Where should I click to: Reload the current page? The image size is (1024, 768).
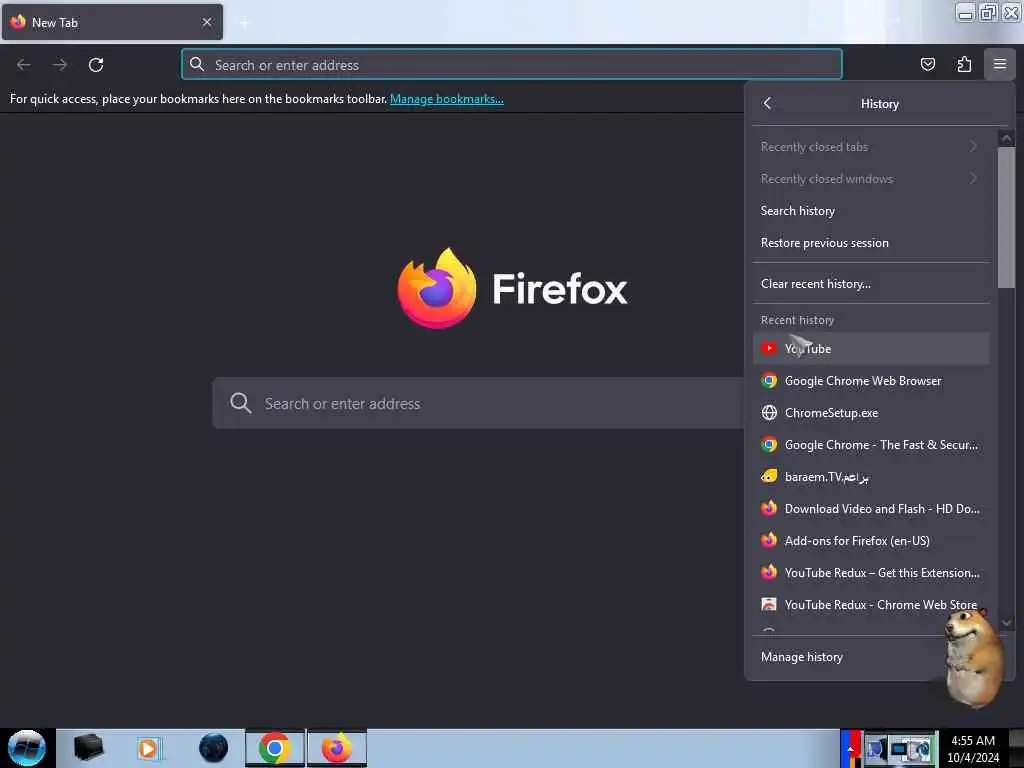[x=96, y=65]
